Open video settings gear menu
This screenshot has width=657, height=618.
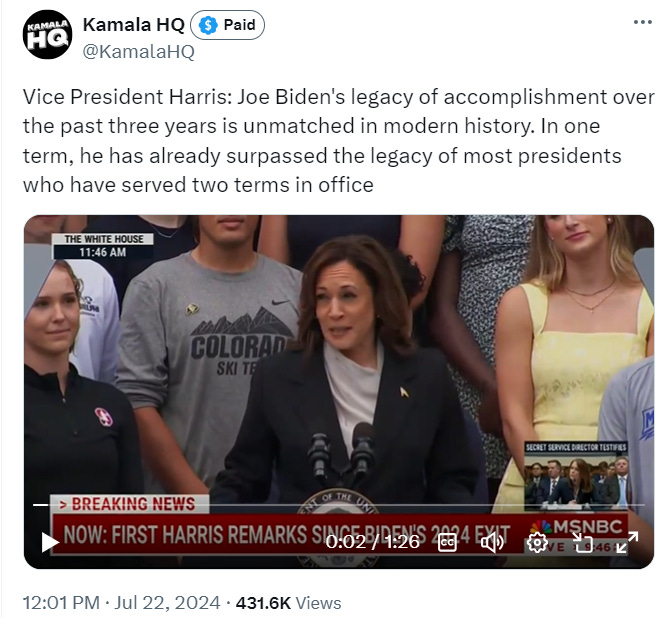click(x=537, y=543)
